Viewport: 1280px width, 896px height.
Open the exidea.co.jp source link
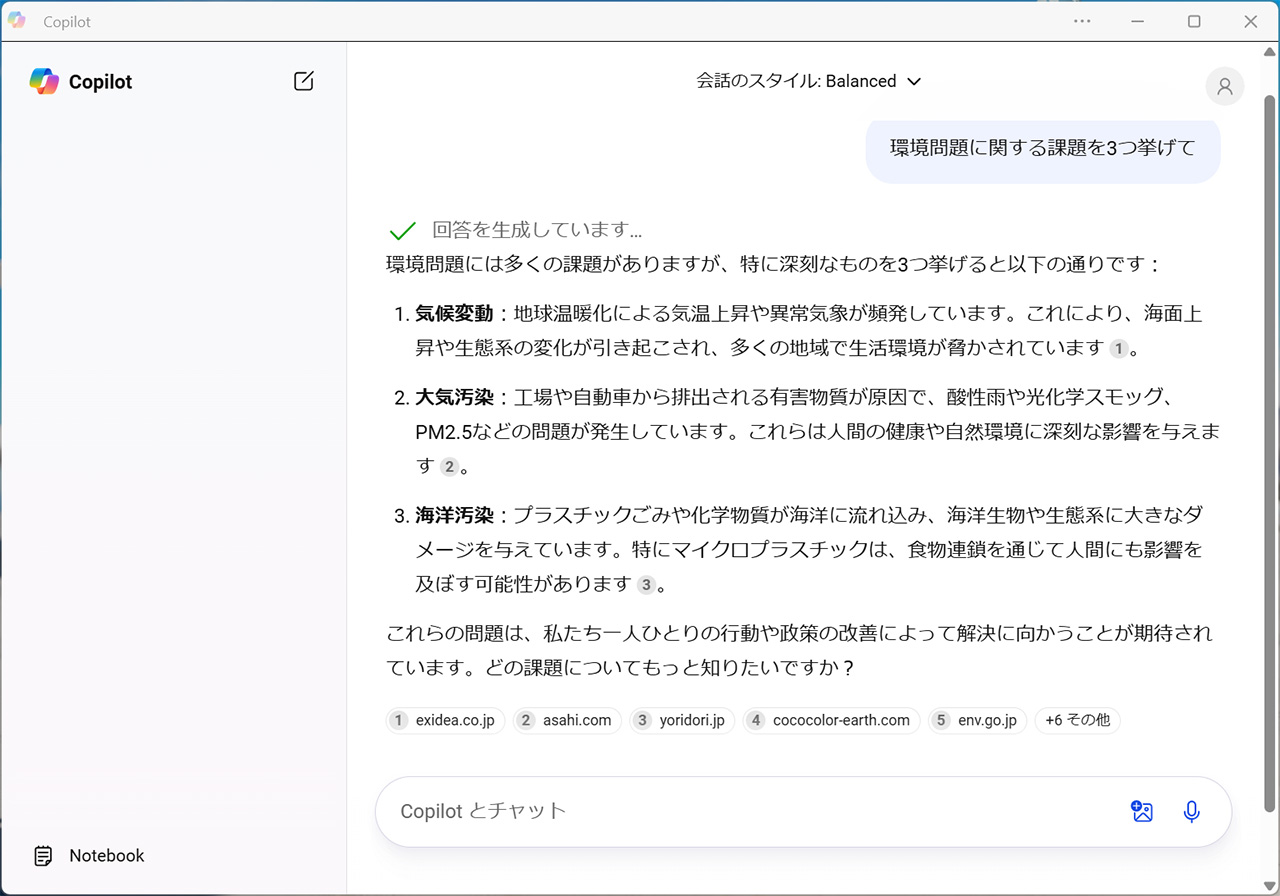point(445,720)
